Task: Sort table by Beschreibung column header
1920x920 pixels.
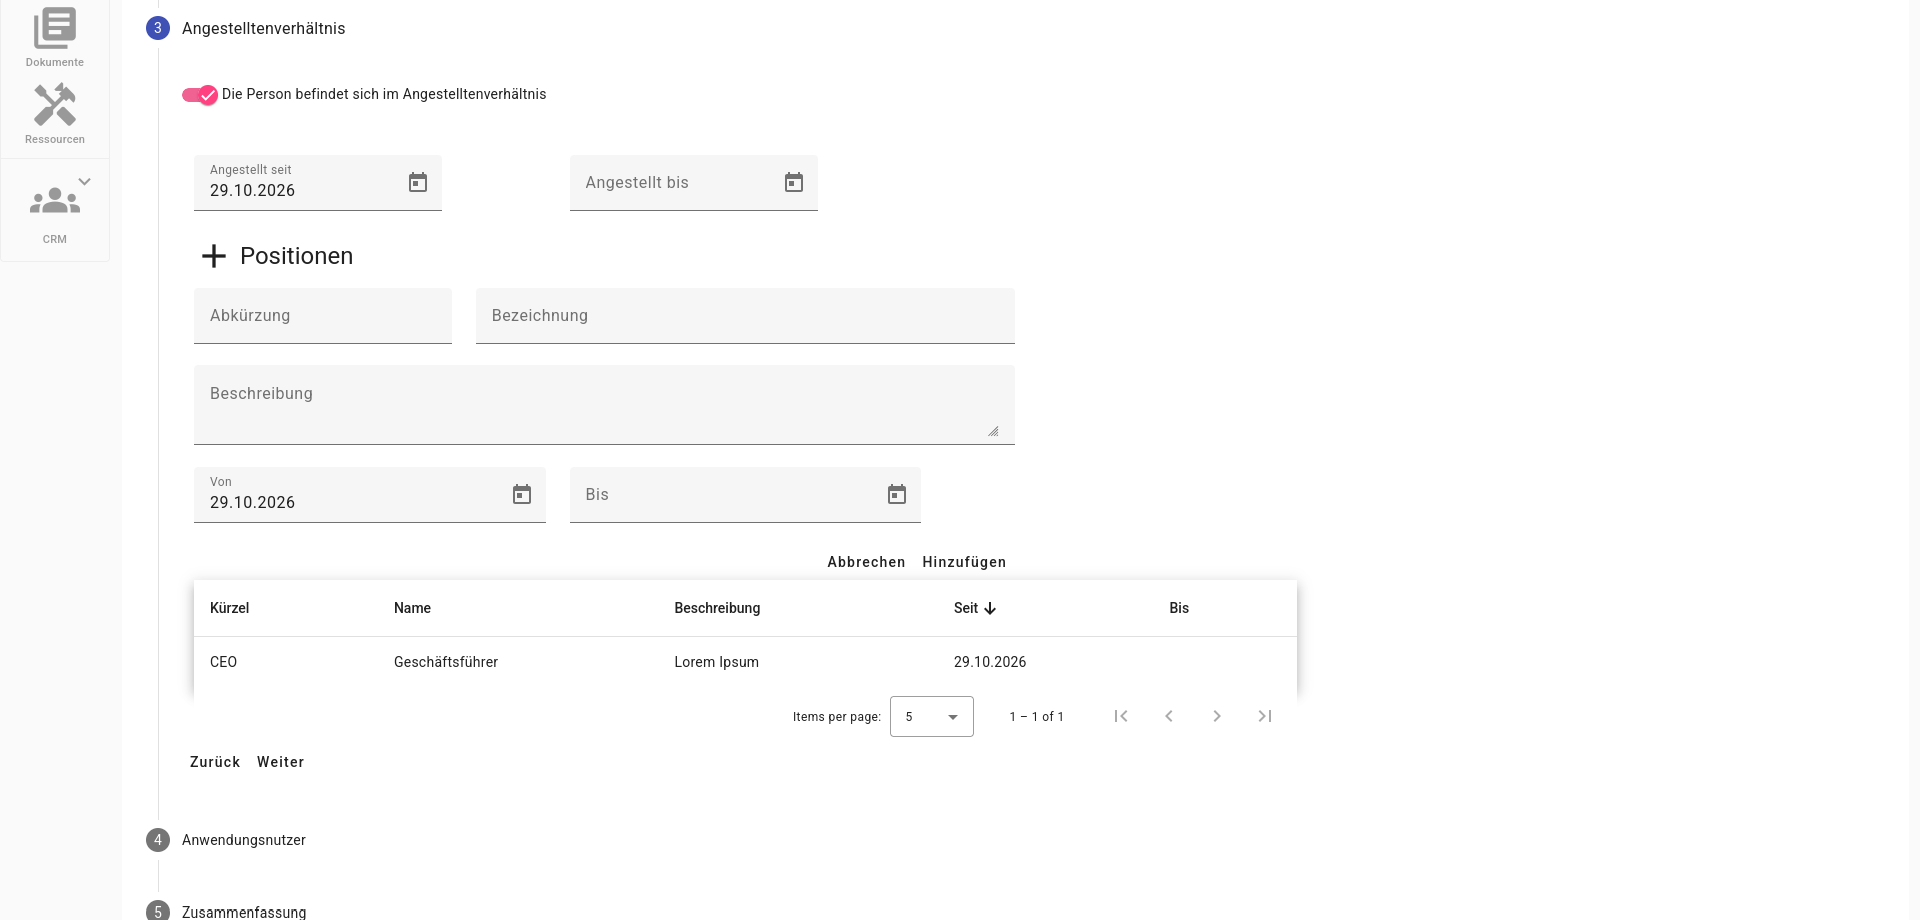Action: (717, 608)
